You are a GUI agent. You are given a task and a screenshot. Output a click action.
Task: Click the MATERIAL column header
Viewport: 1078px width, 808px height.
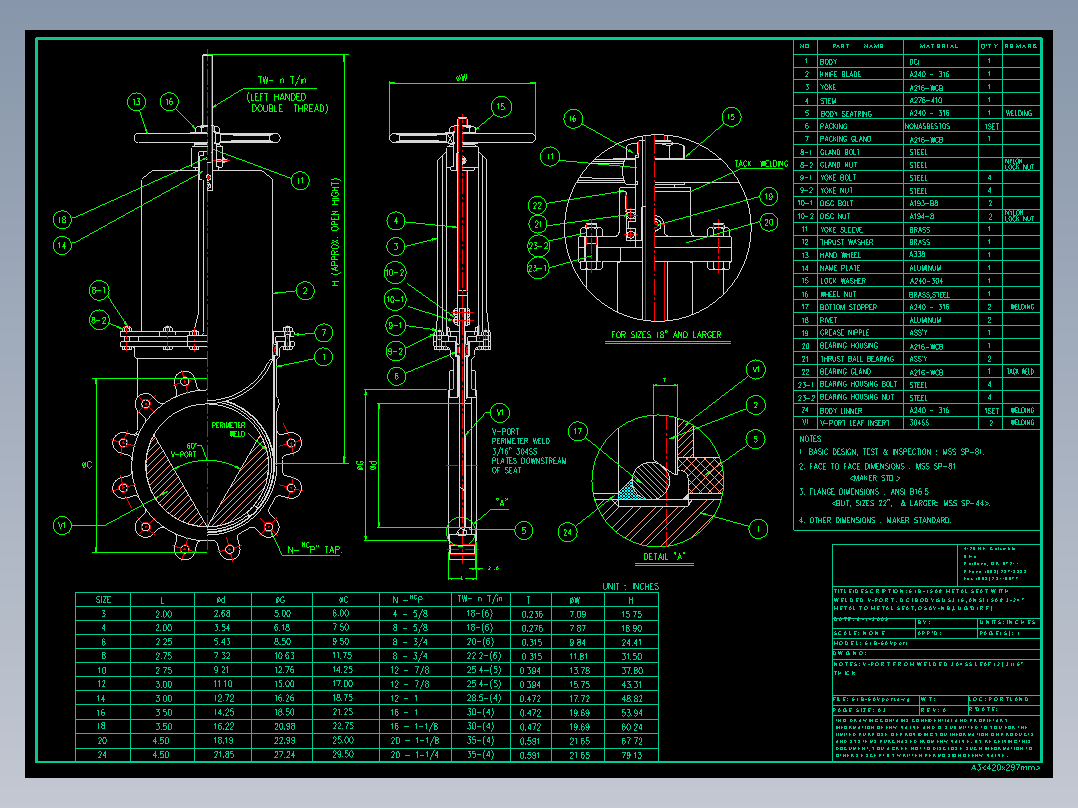point(939,46)
